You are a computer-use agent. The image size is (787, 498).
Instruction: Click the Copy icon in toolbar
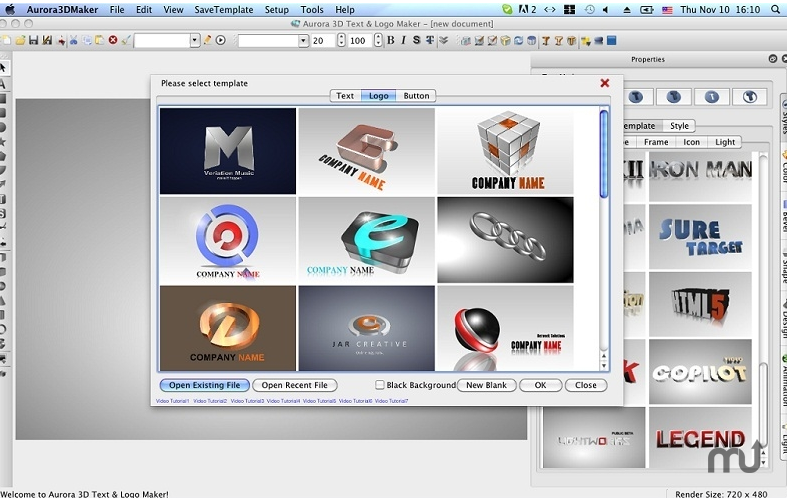(87, 41)
